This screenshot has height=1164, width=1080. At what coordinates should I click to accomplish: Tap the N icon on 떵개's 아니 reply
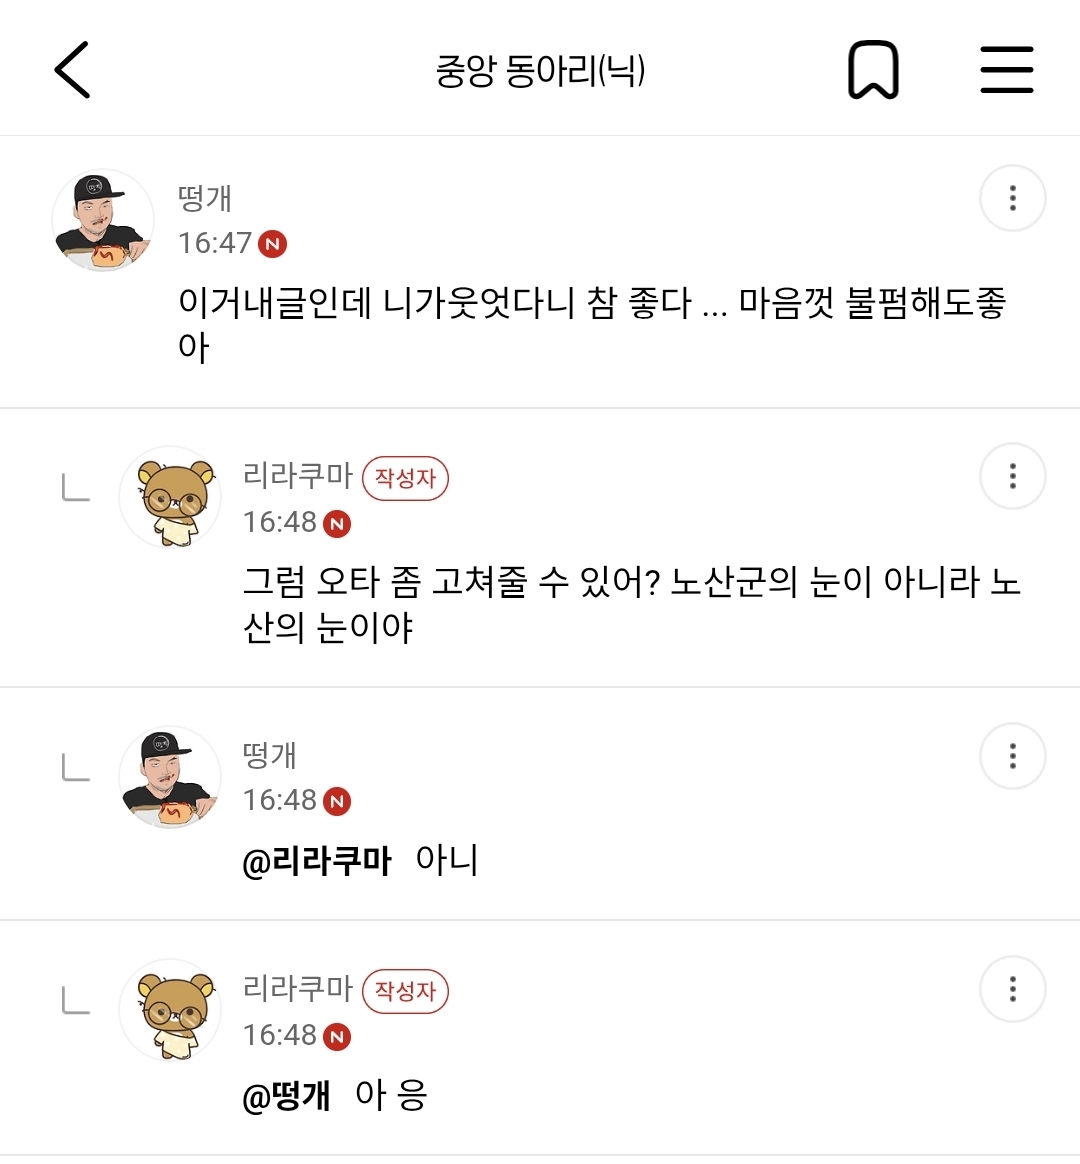[337, 801]
